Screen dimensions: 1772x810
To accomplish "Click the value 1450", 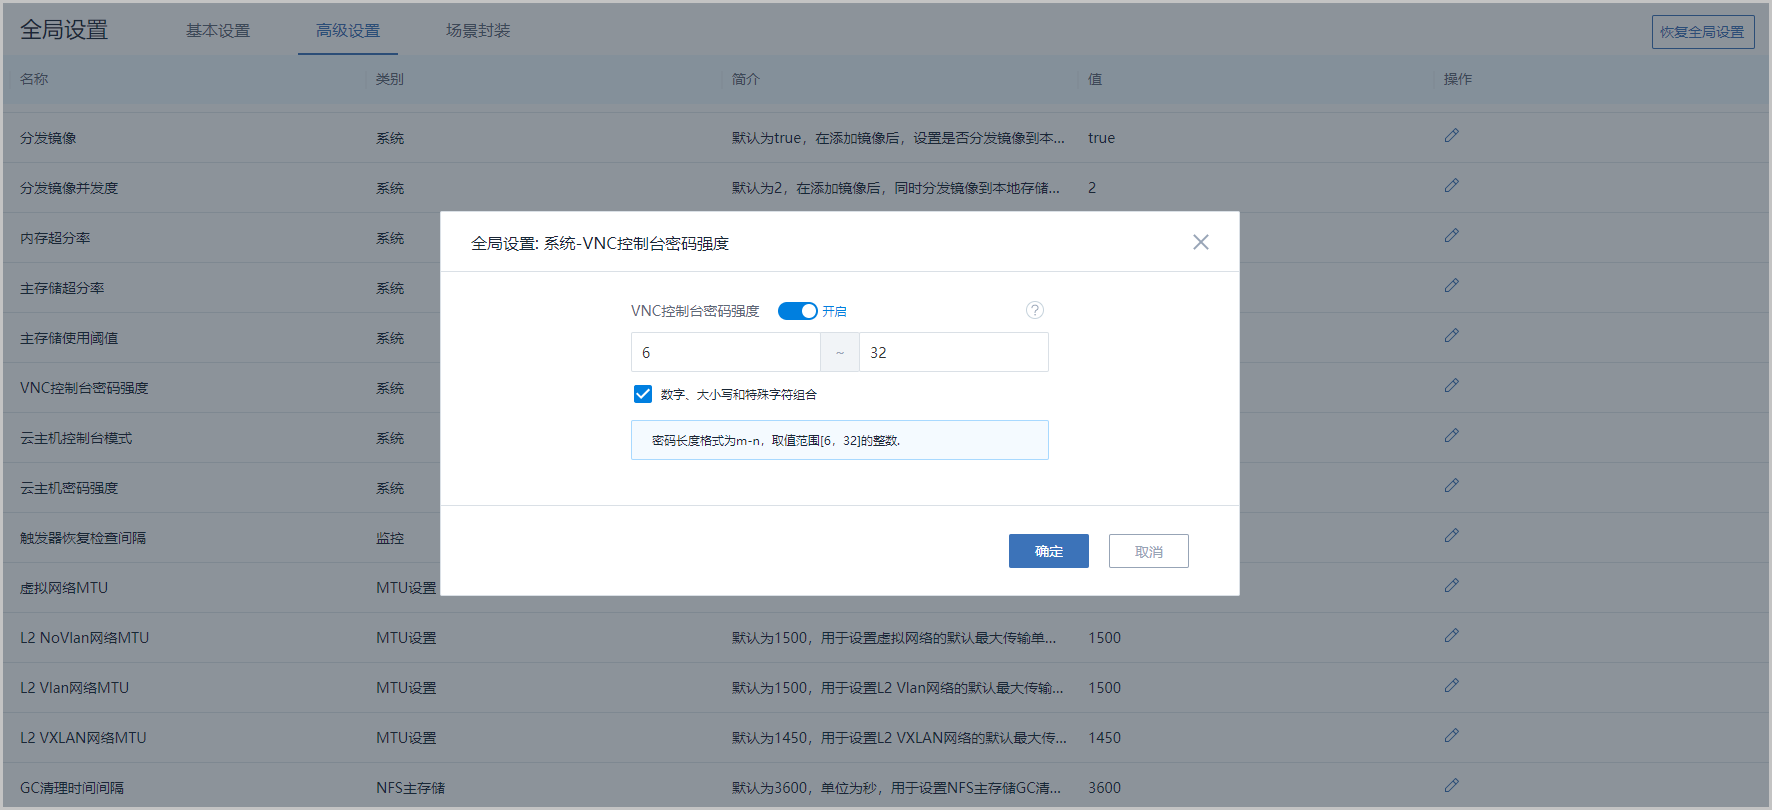I will tap(1105, 738).
